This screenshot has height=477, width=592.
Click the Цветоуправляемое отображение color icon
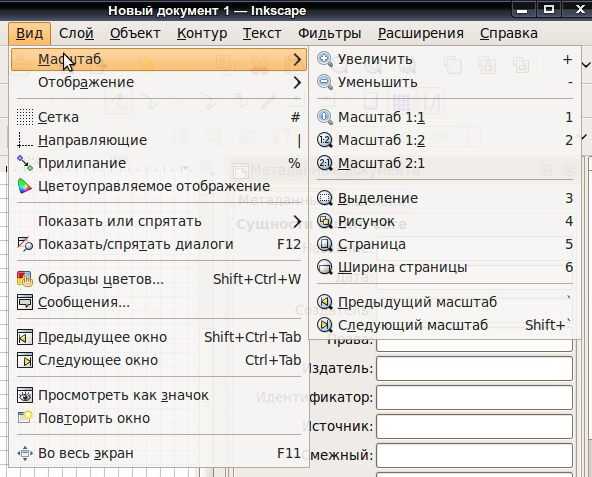tap(25, 187)
